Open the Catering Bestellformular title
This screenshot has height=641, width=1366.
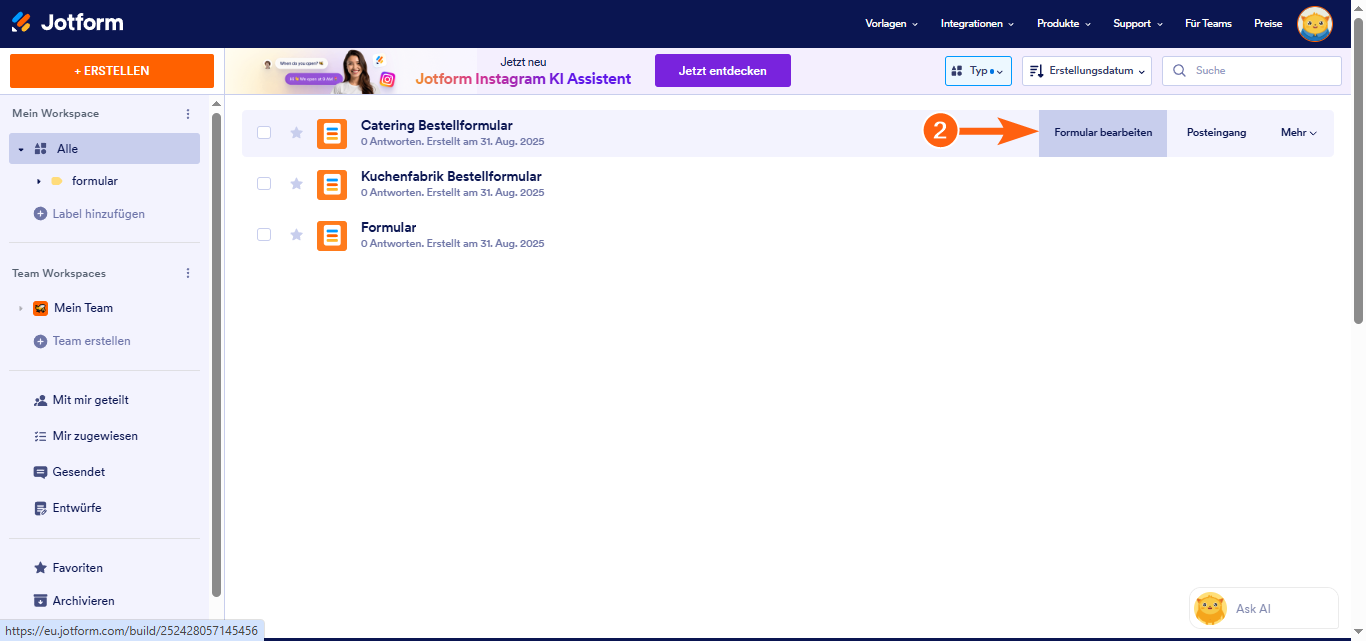[x=437, y=126]
